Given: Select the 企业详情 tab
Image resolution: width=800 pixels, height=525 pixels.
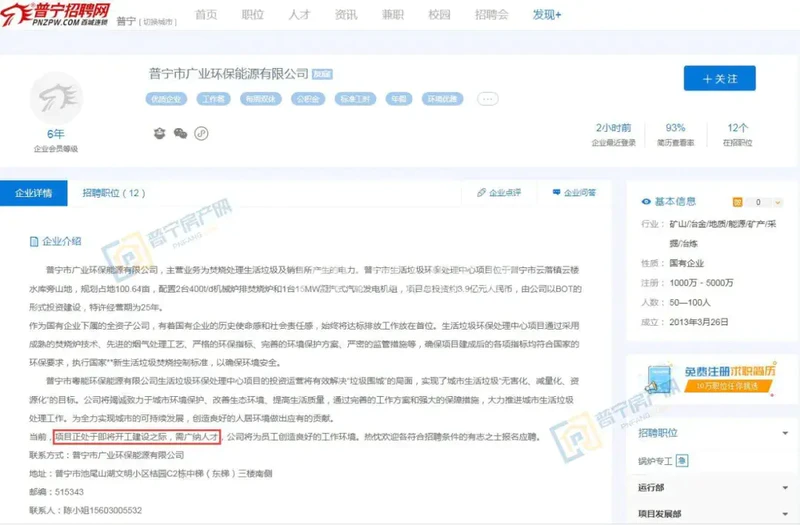Looking at the screenshot, I should 34,192.
